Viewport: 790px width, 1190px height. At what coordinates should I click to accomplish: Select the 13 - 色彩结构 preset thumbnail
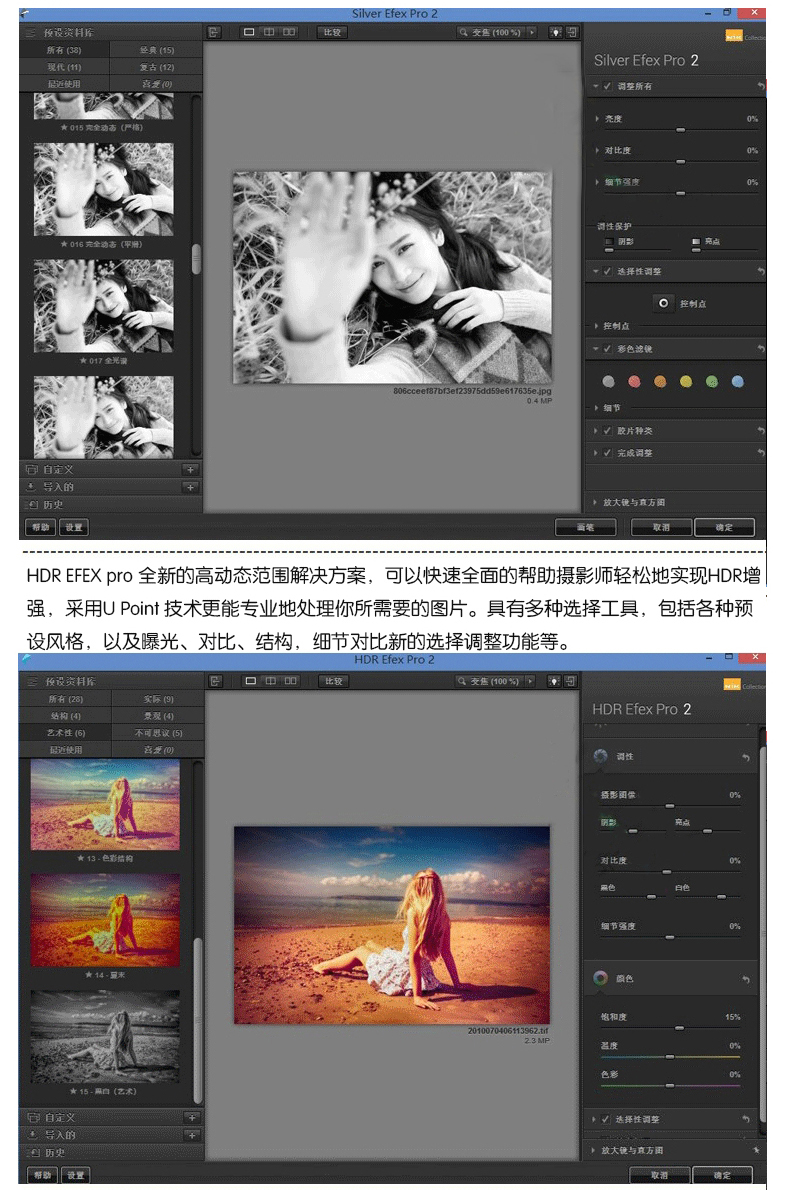(105, 804)
